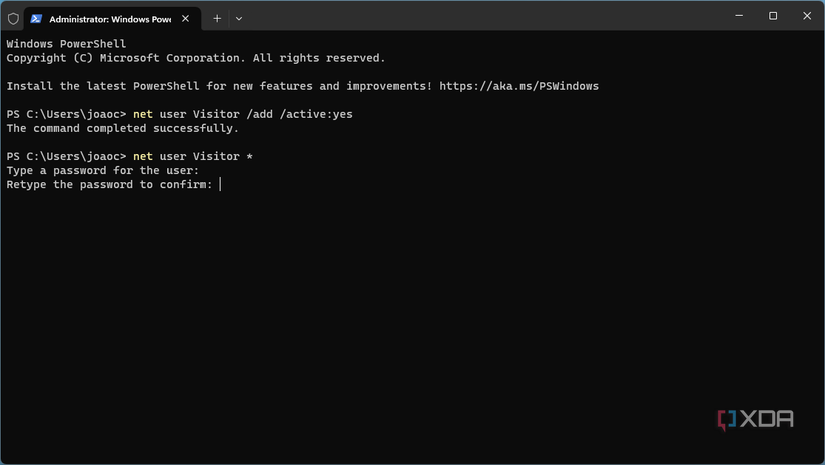Click the 'Type a password for the user' line
Viewport: 825px width, 465px height.
pos(102,170)
